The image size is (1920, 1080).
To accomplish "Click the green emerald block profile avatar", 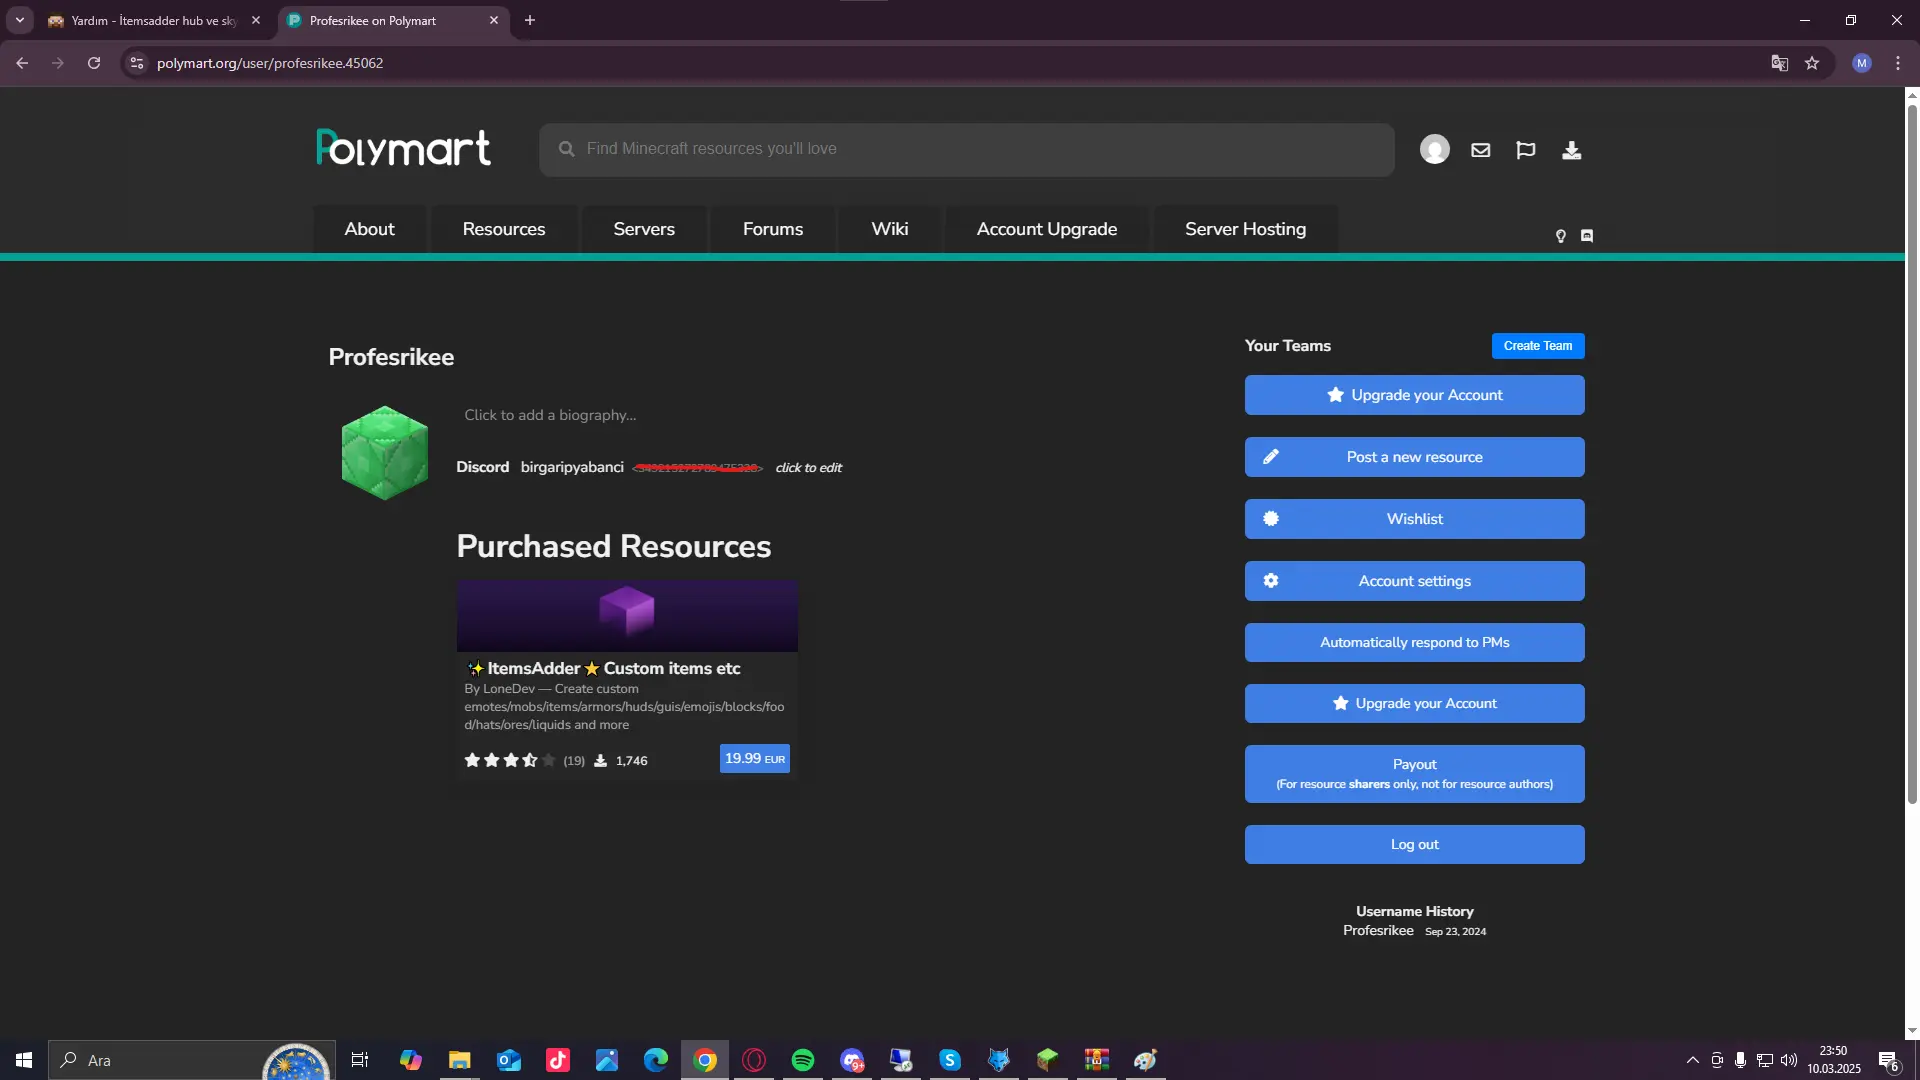I will tap(385, 452).
